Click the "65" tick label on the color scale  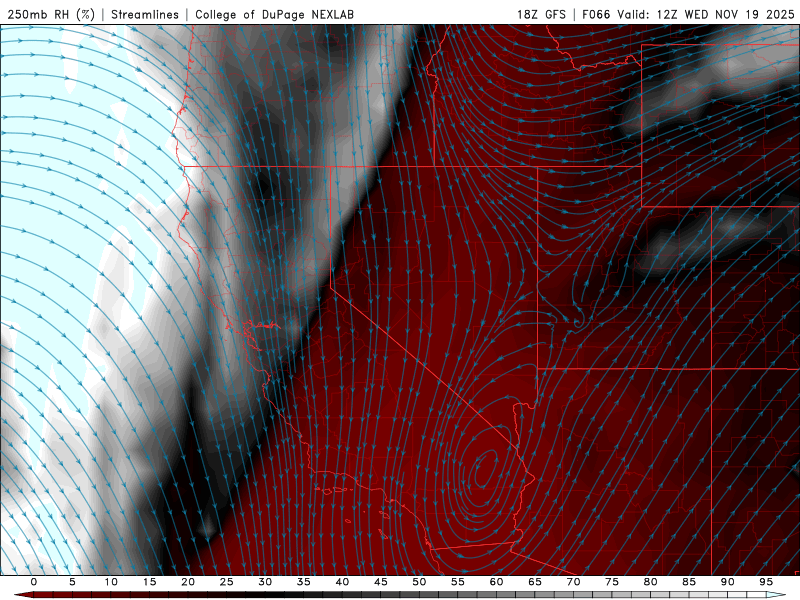coord(534,582)
